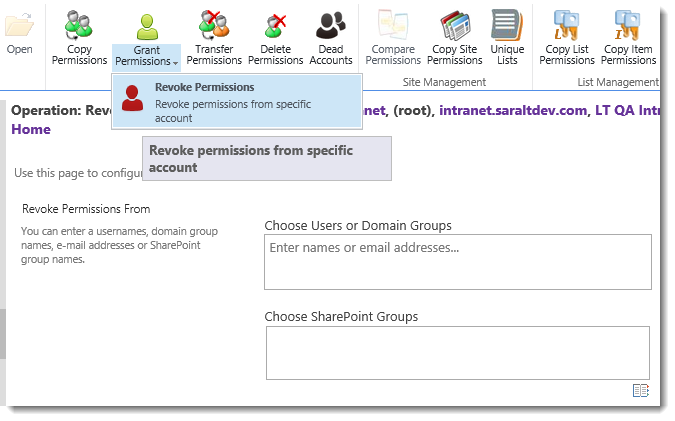Screen dimensions: 675x421
Task: Click the red user icon in Revoke Permissions
Action: [x=133, y=98]
